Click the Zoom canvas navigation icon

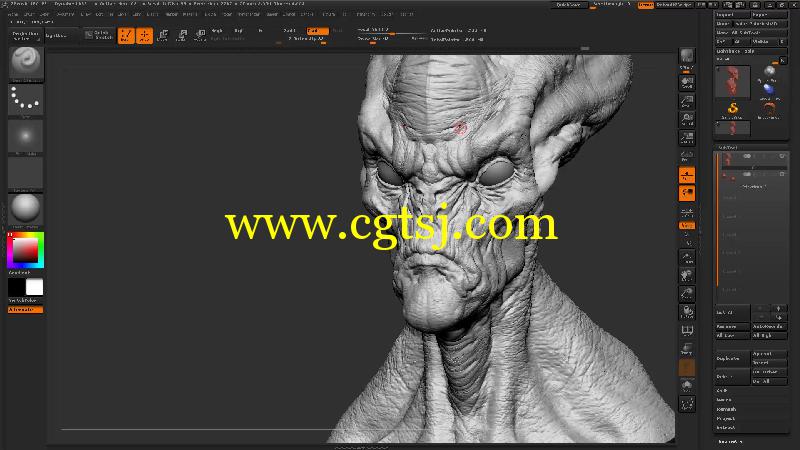click(687, 101)
